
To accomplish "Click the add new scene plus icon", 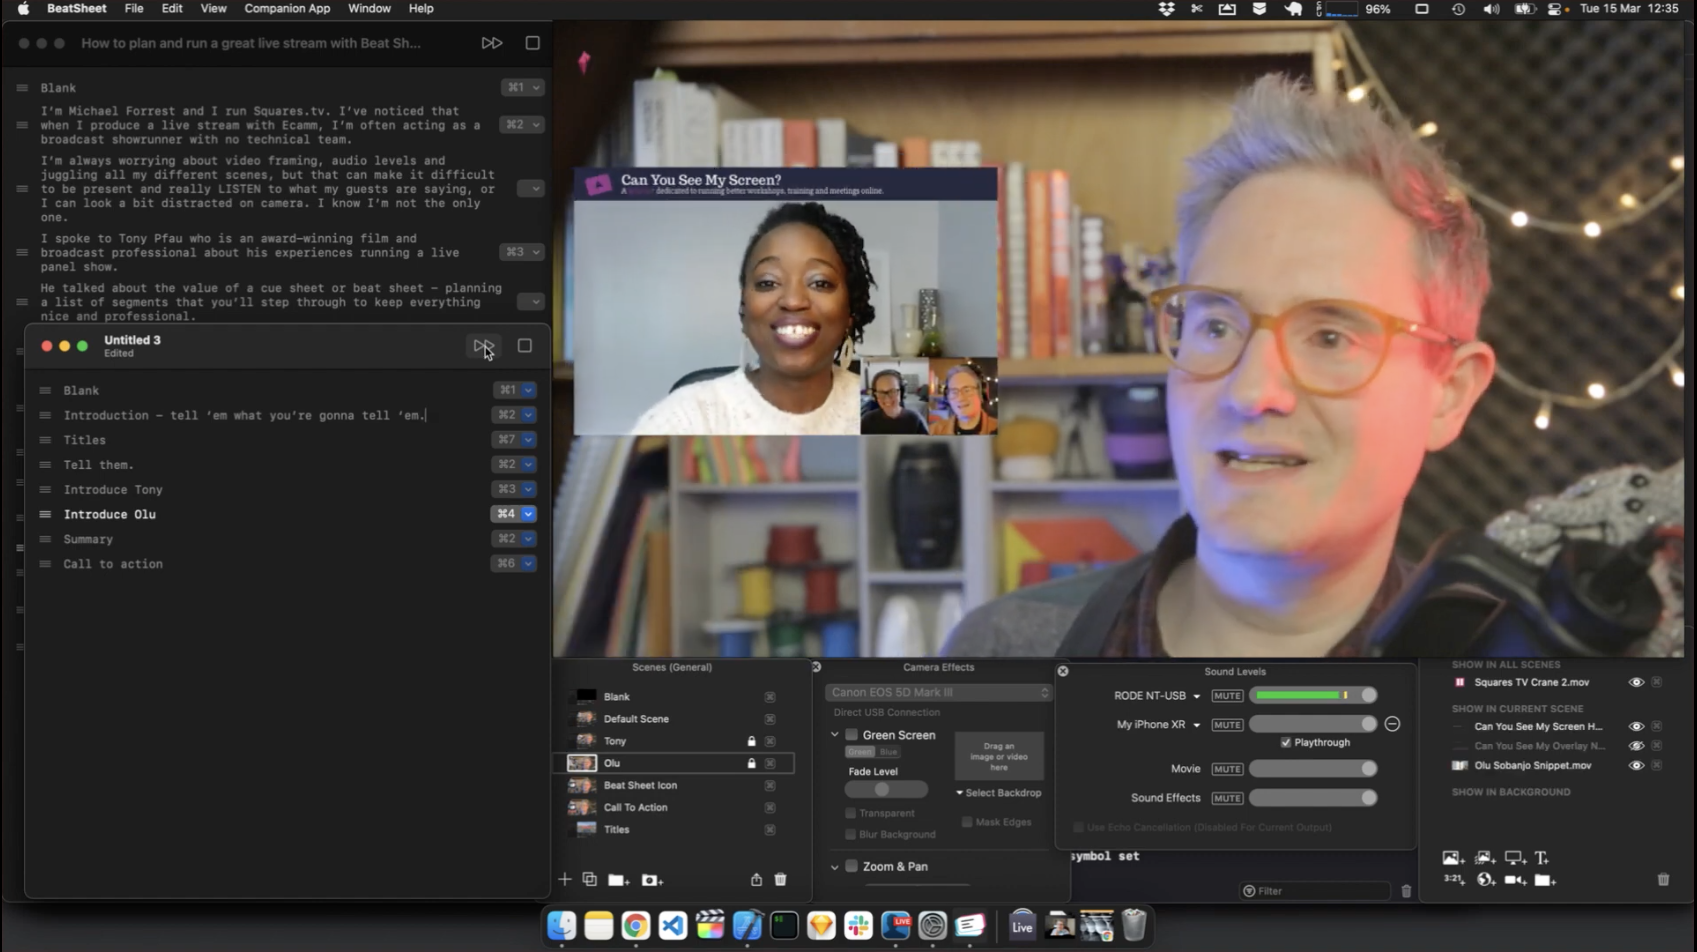I will 565,879.
